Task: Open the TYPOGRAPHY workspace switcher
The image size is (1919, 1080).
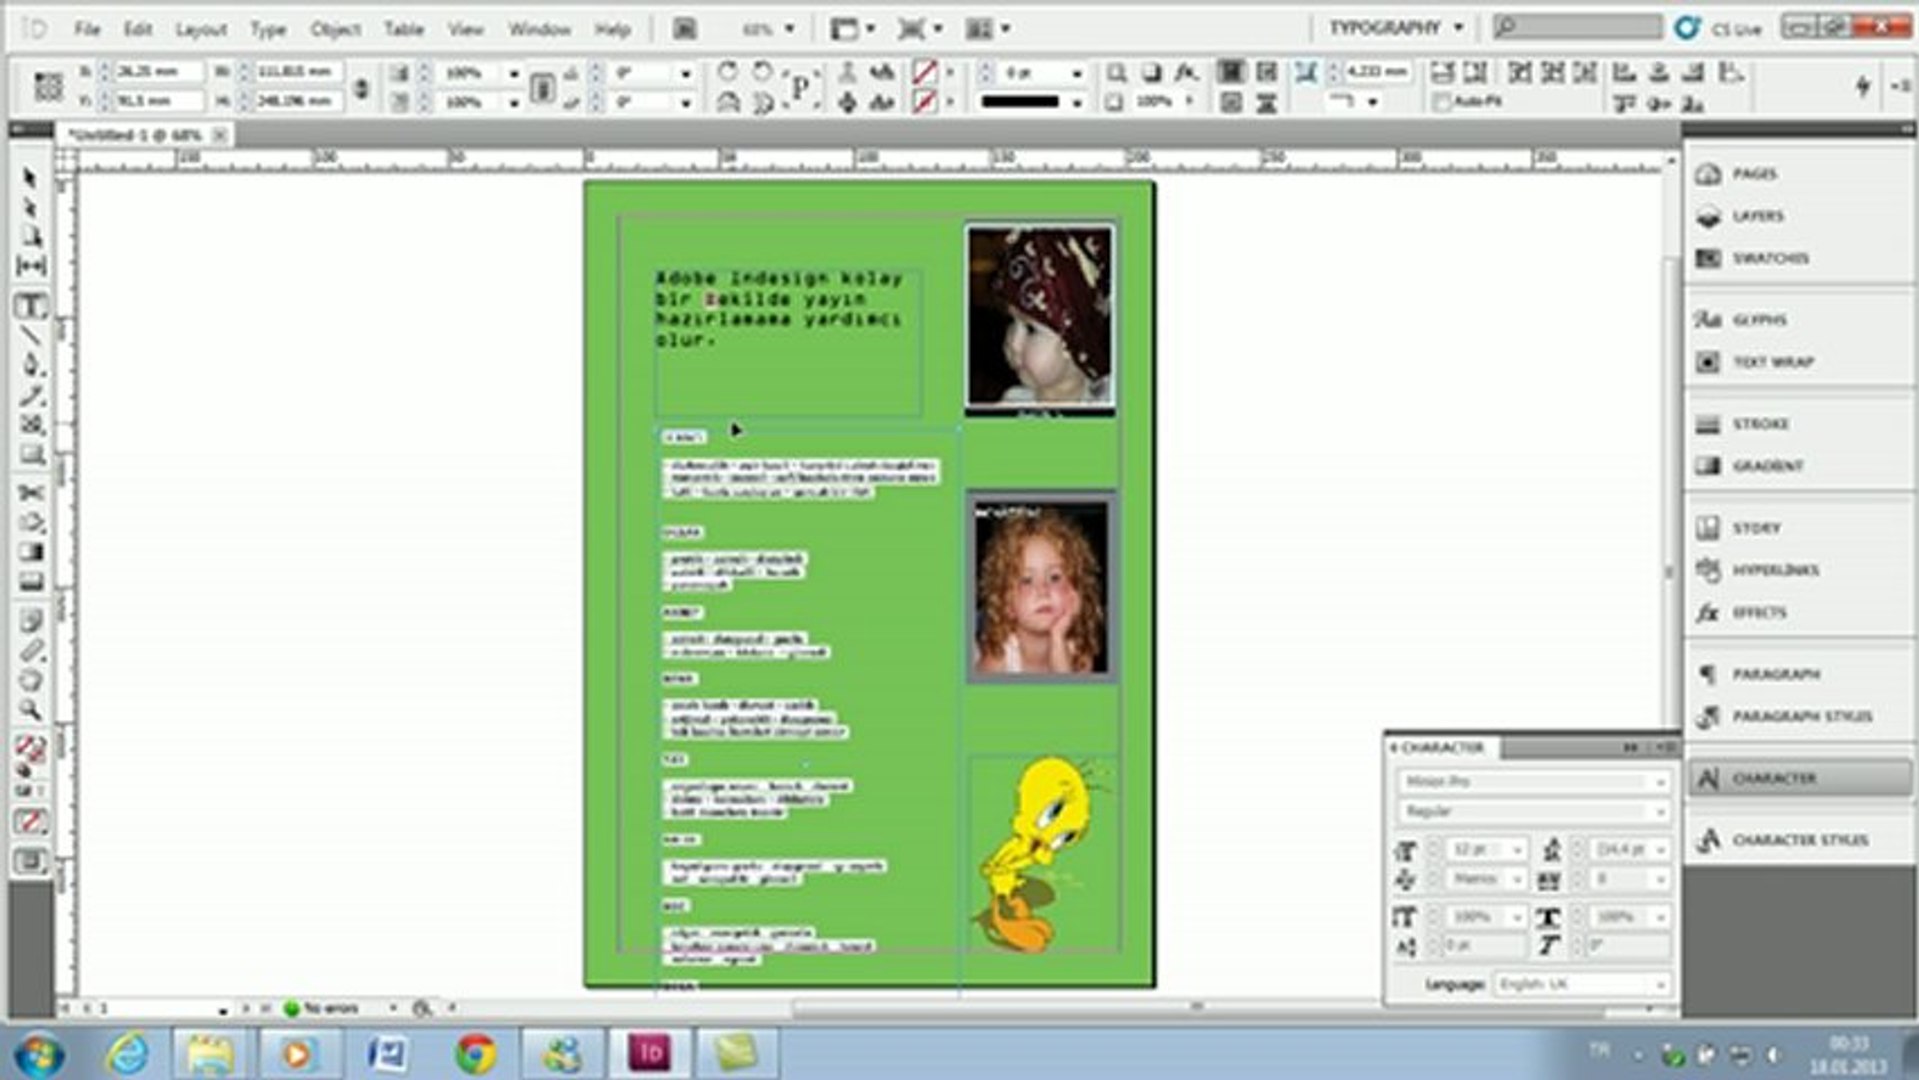Action: tap(1396, 28)
